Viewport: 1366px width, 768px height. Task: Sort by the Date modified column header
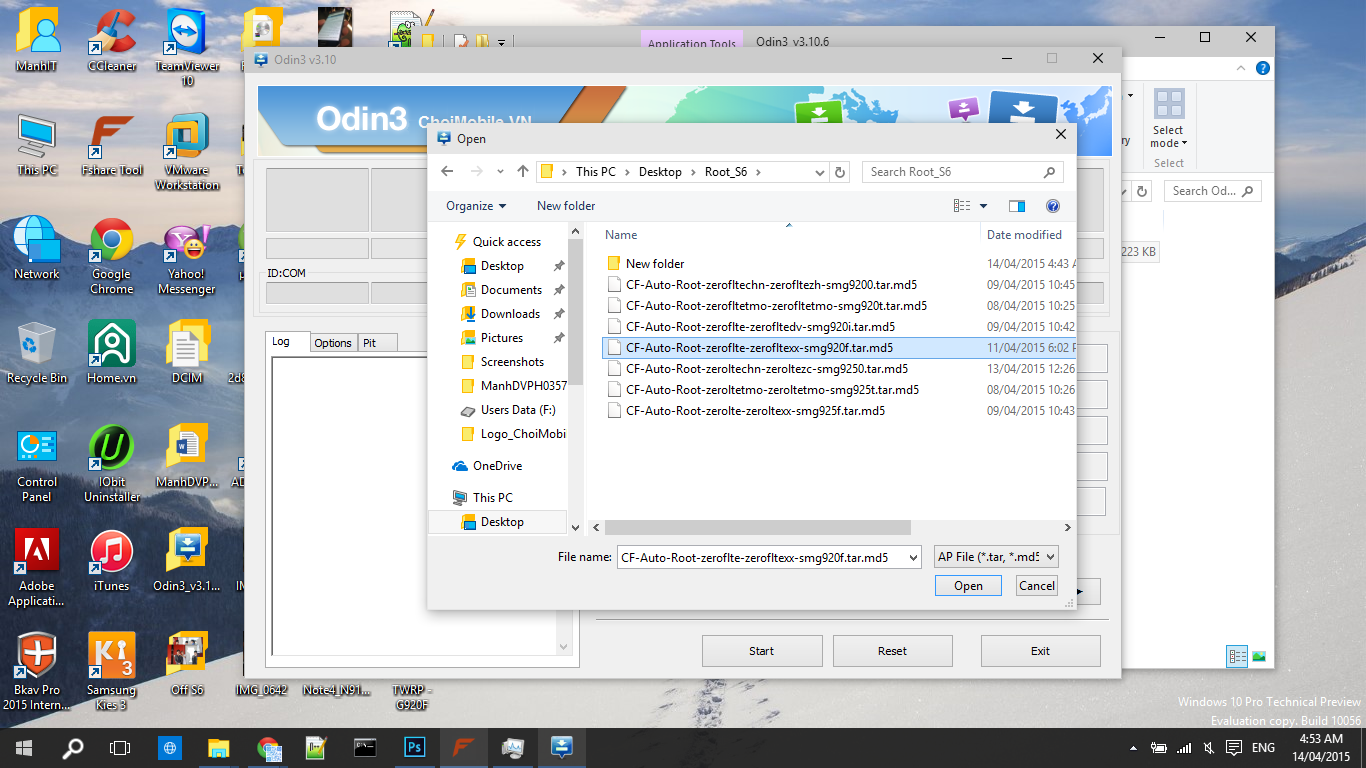coord(1024,235)
